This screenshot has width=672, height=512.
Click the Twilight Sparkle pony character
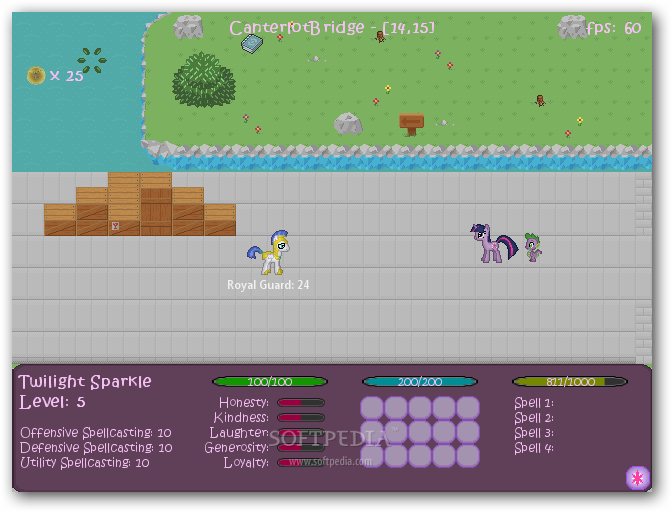494,243
